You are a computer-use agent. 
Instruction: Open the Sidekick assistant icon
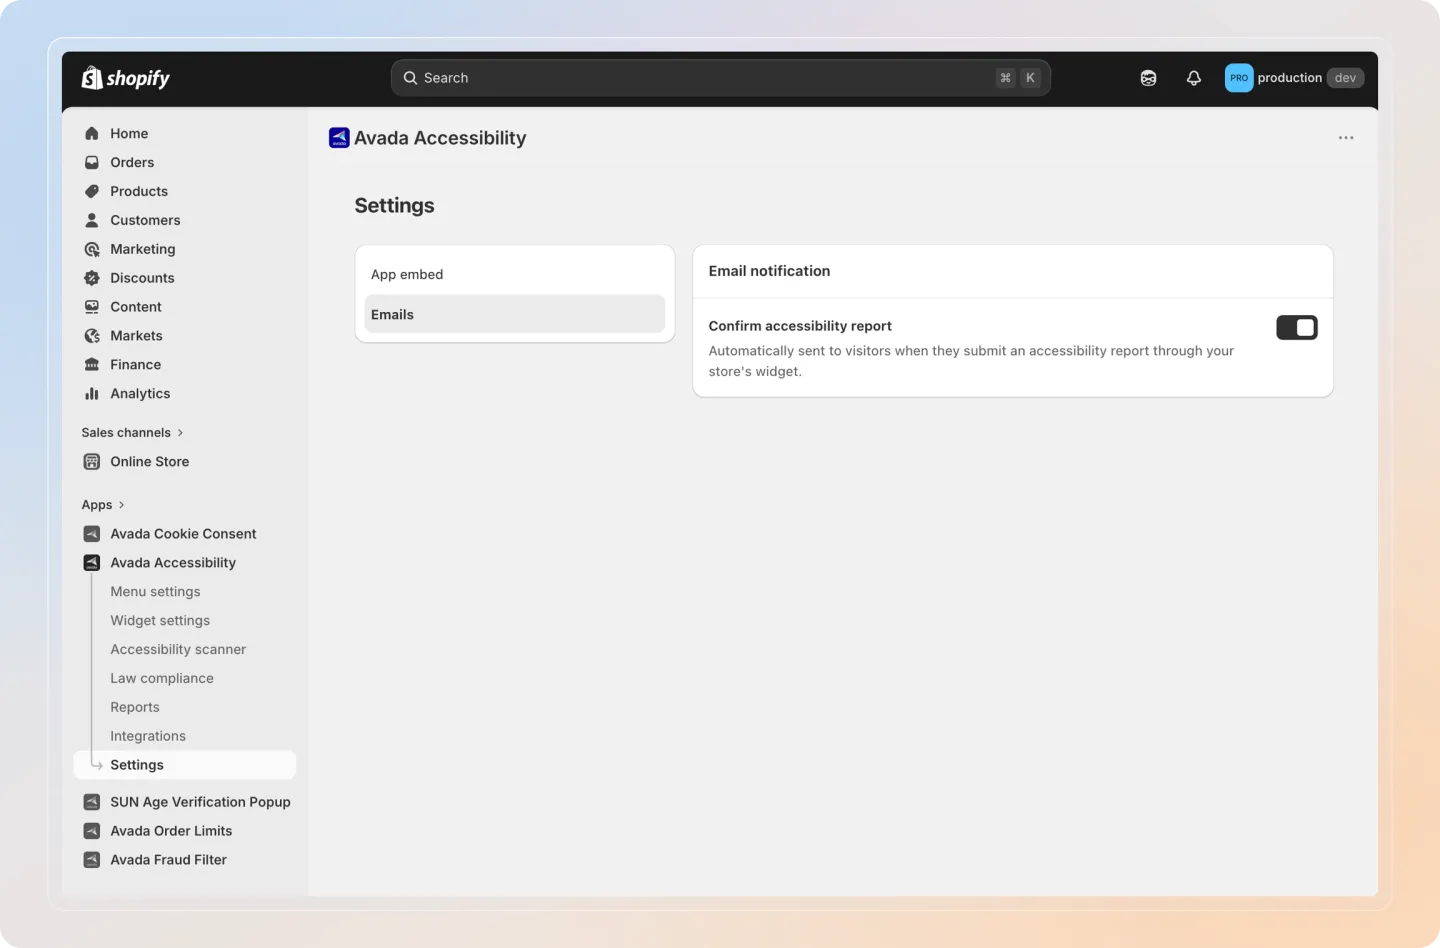(1148, 78)
